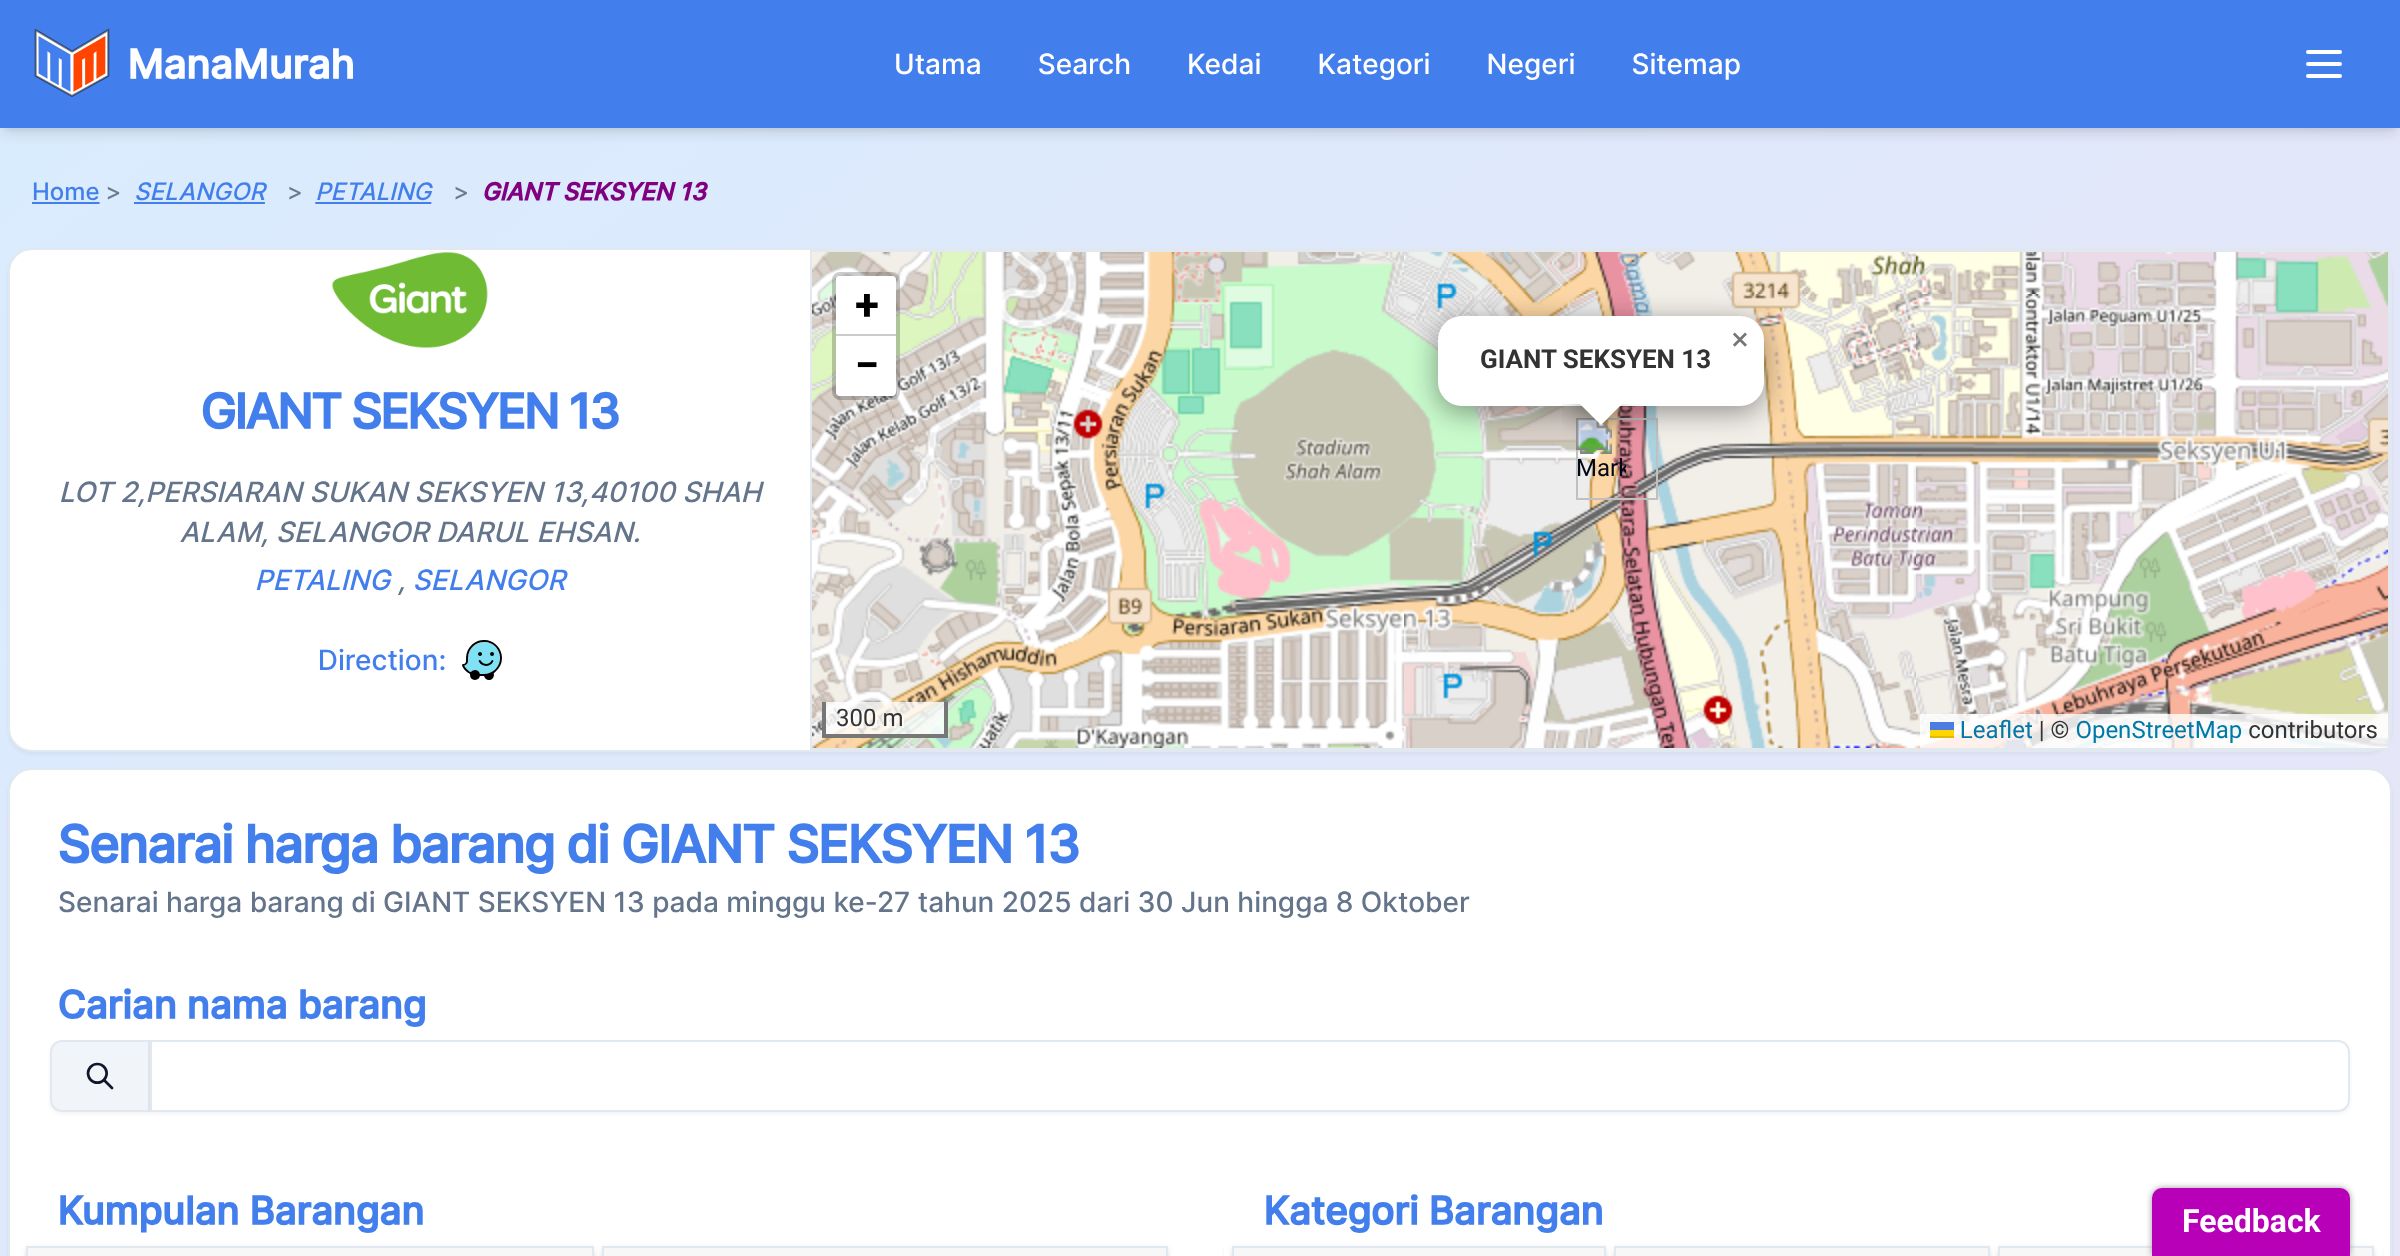Zoom in on the map
Viewport: 2400px width, 1256px height.
click(x=866, y=305)
